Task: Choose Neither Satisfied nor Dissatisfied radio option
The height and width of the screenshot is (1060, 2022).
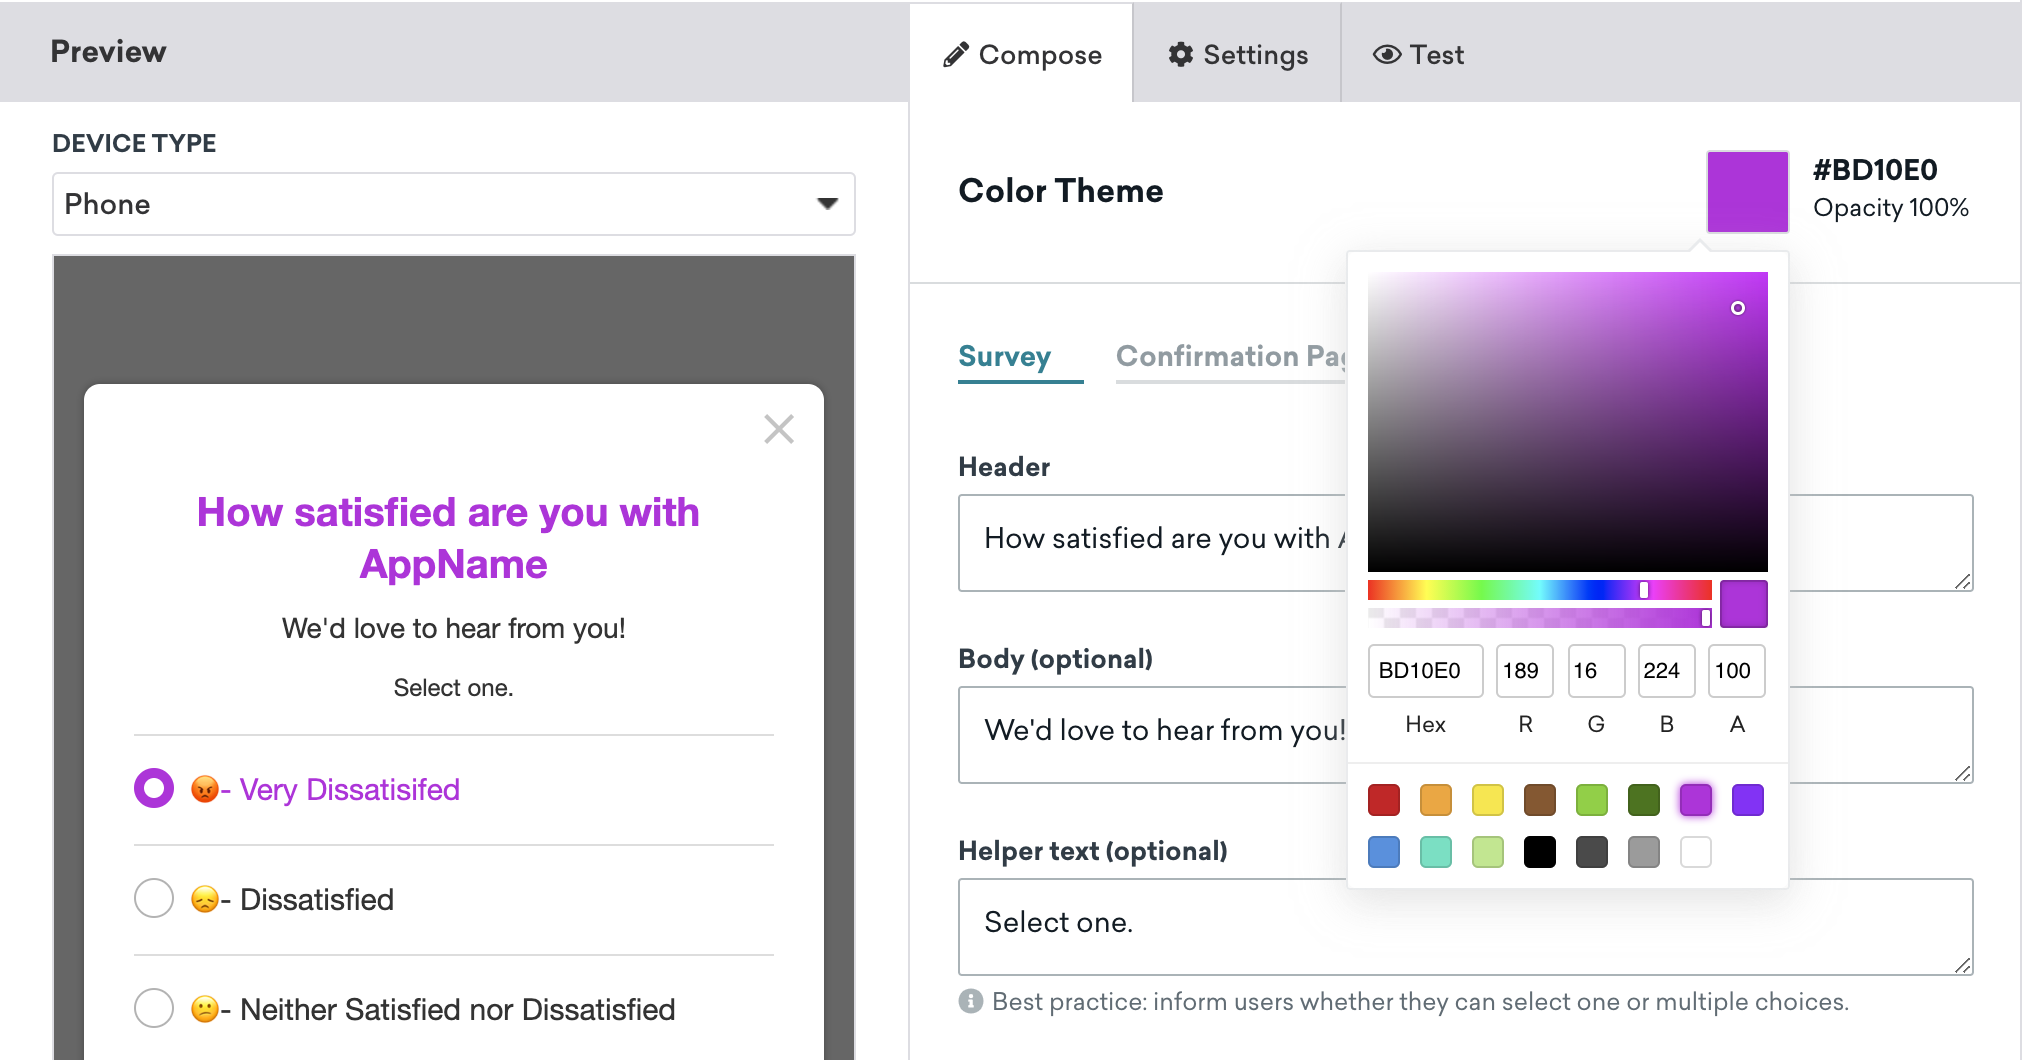Action: pyautogui.click(x=154, y=1008)
